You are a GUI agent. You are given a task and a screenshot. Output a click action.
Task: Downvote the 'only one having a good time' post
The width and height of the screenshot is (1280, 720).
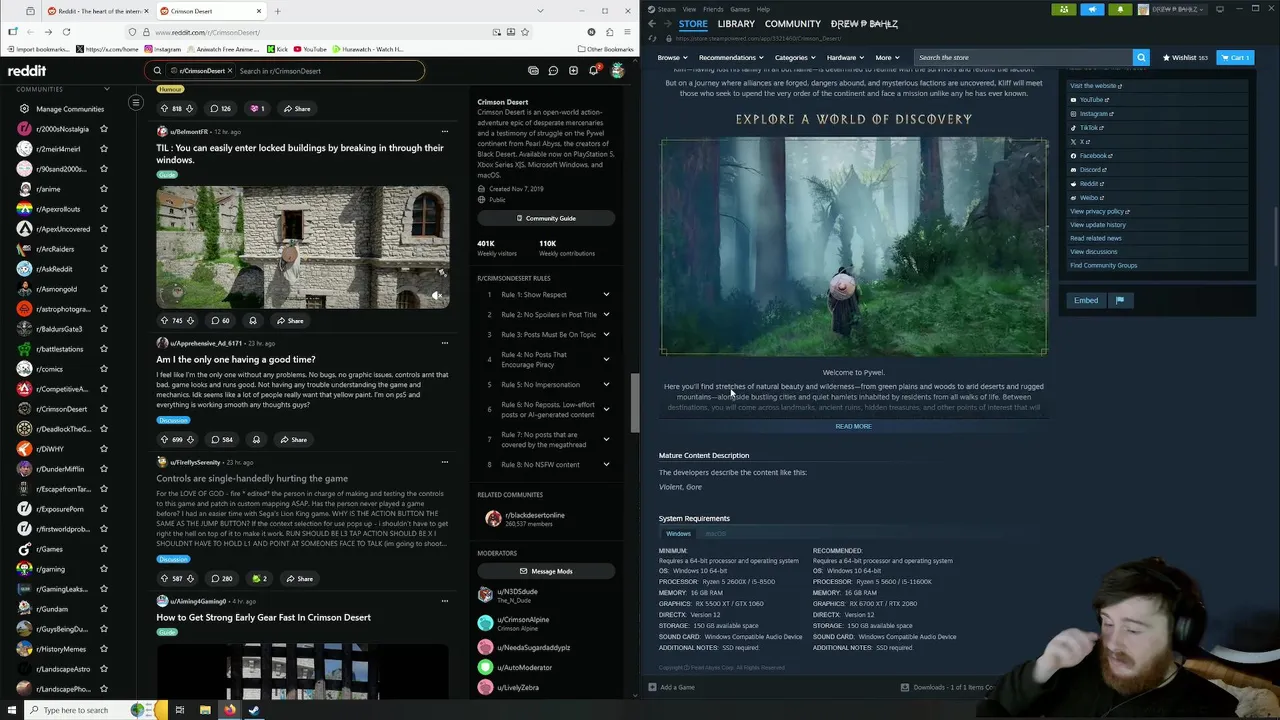189,440
